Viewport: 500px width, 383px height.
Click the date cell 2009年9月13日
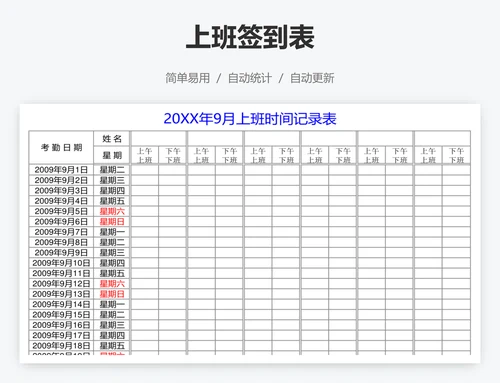pyautogui.click(x=61, y=294)
